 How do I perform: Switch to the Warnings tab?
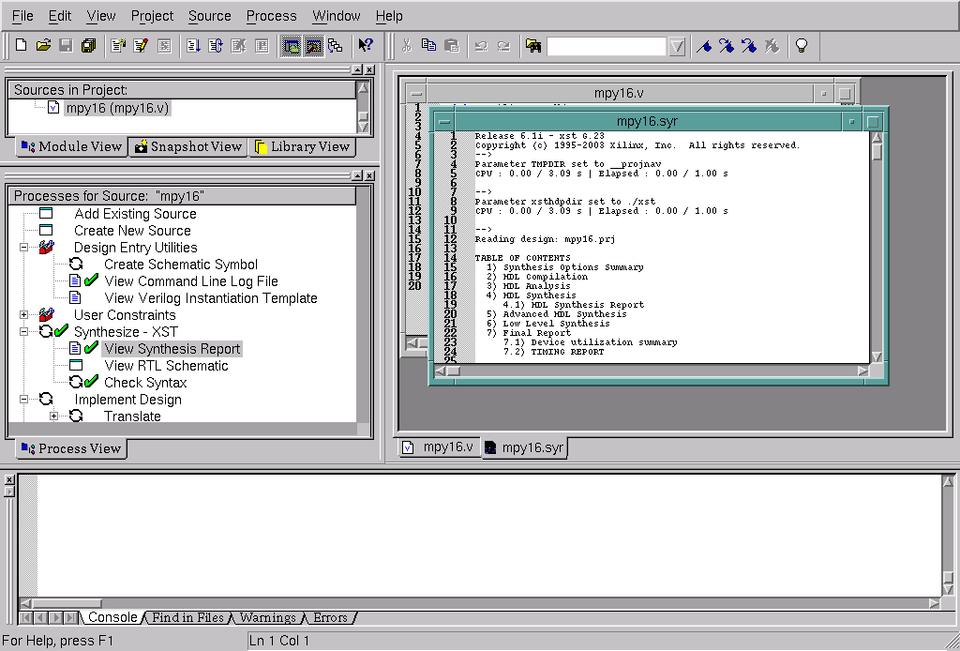click(268, 618)
